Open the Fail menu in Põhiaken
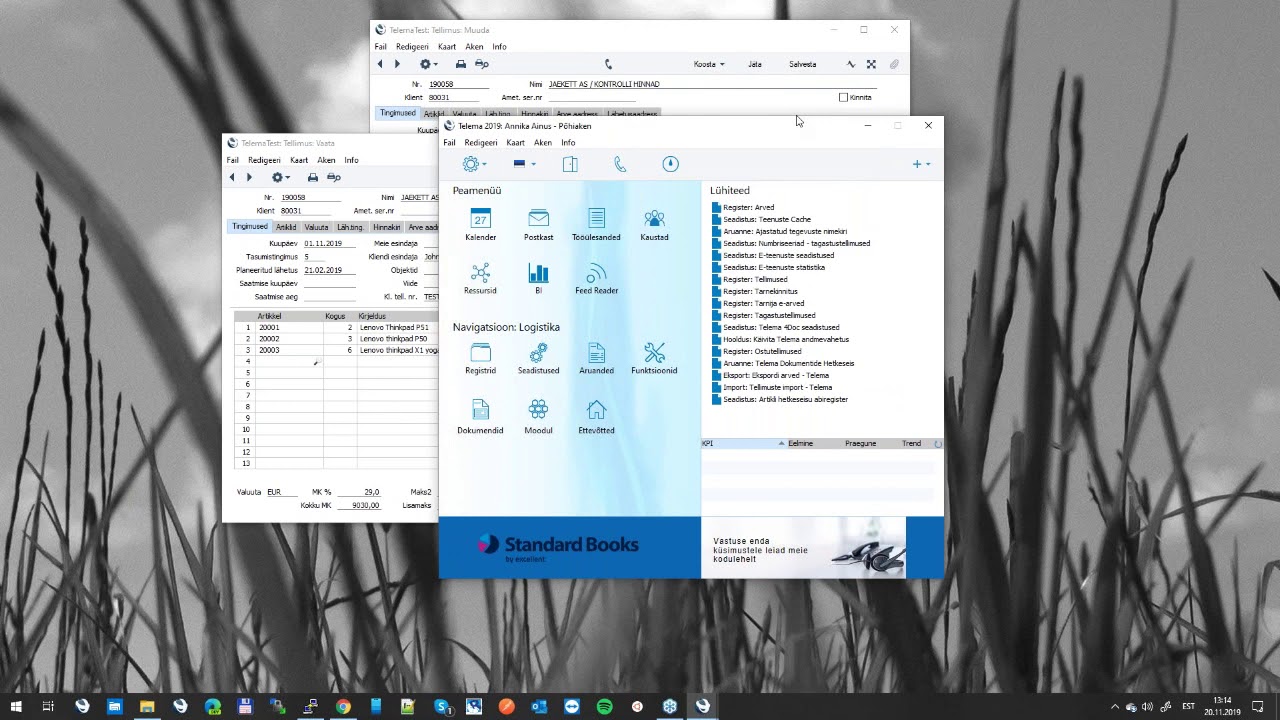This screenshot has width=1280, height=720. 449,143
